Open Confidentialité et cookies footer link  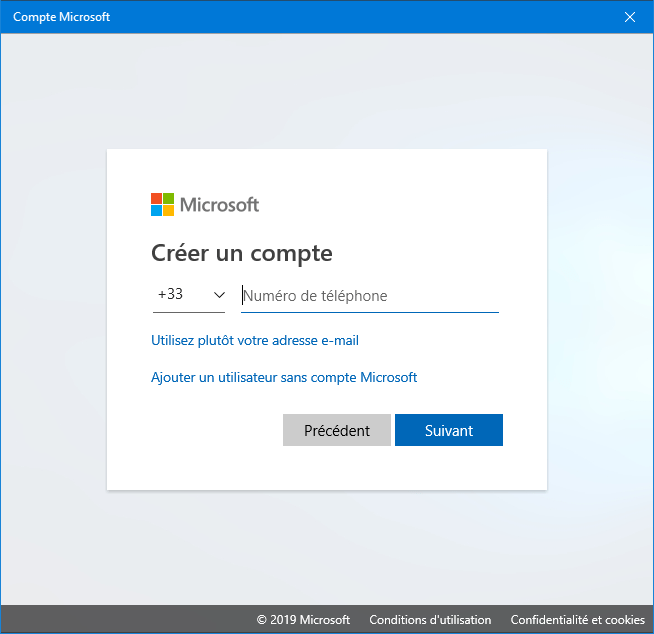(578, 620)
